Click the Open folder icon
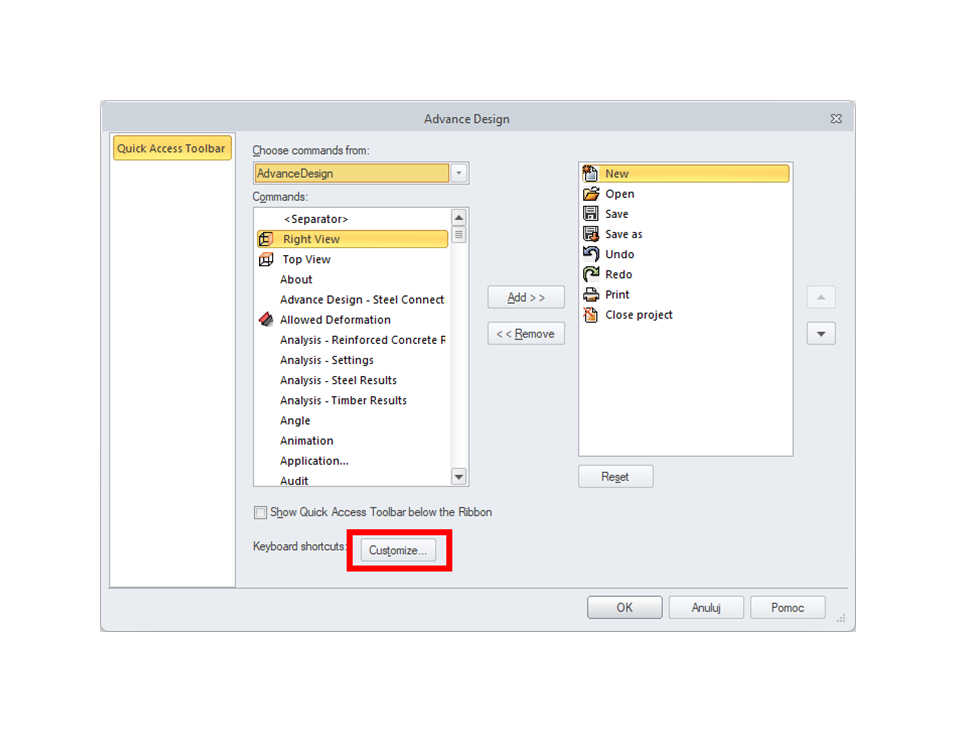 pyautogui.click(x=591, y=194)
